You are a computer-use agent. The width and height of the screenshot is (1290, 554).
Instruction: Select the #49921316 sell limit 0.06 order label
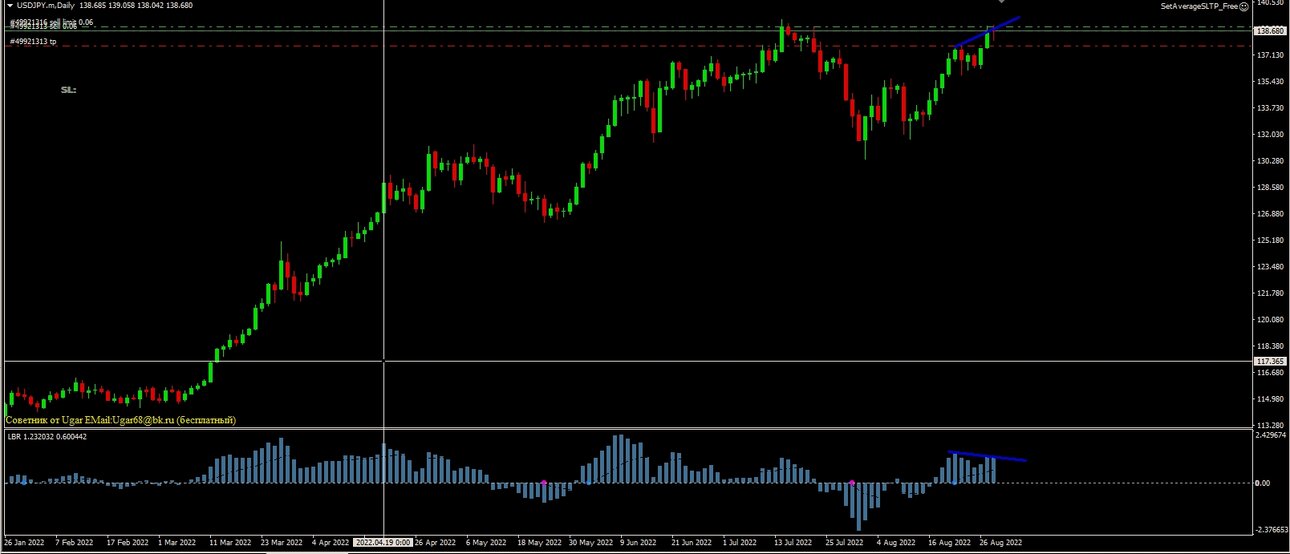(52, 22)
